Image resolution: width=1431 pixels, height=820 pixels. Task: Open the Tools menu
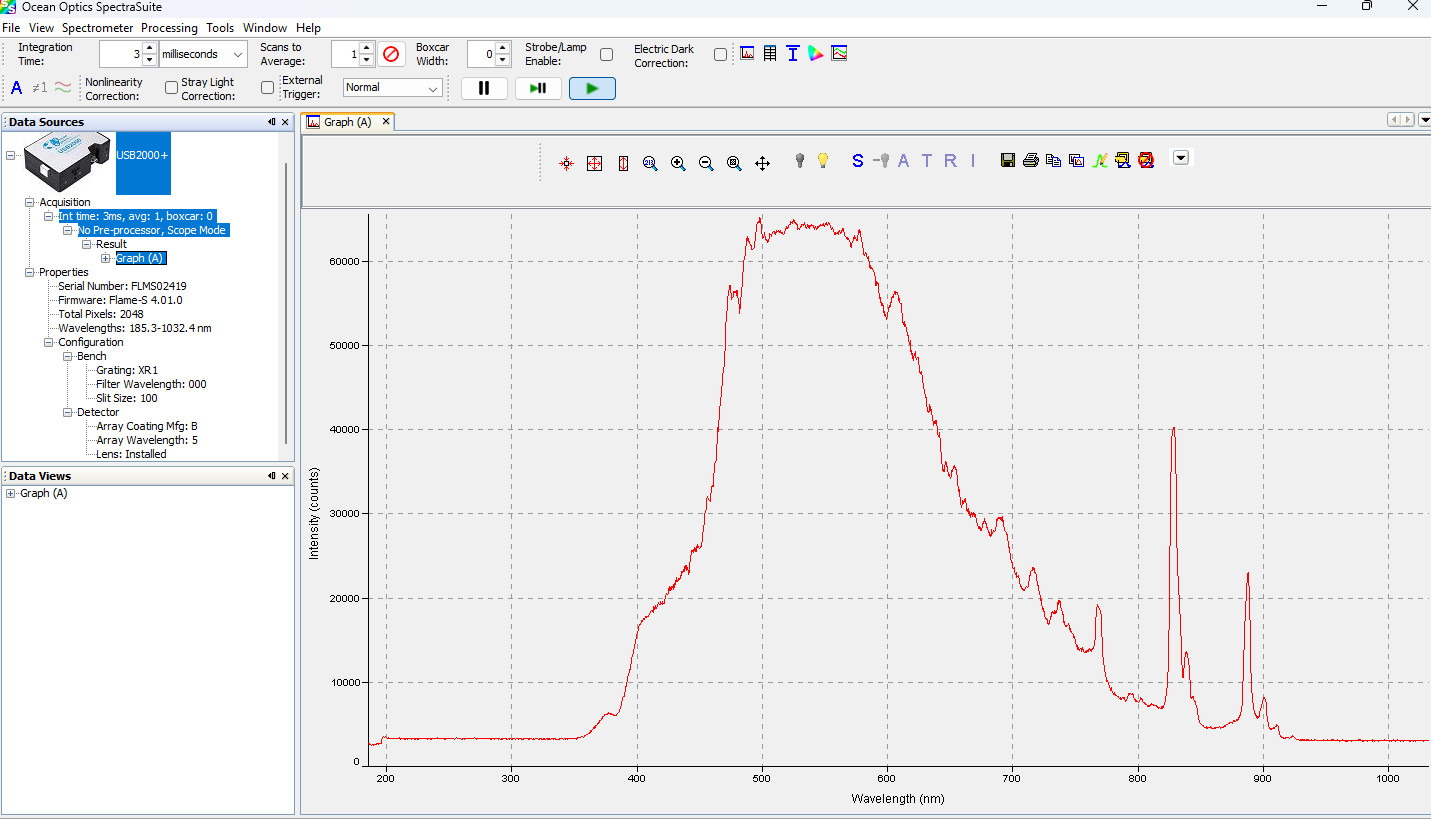[220, 28]
